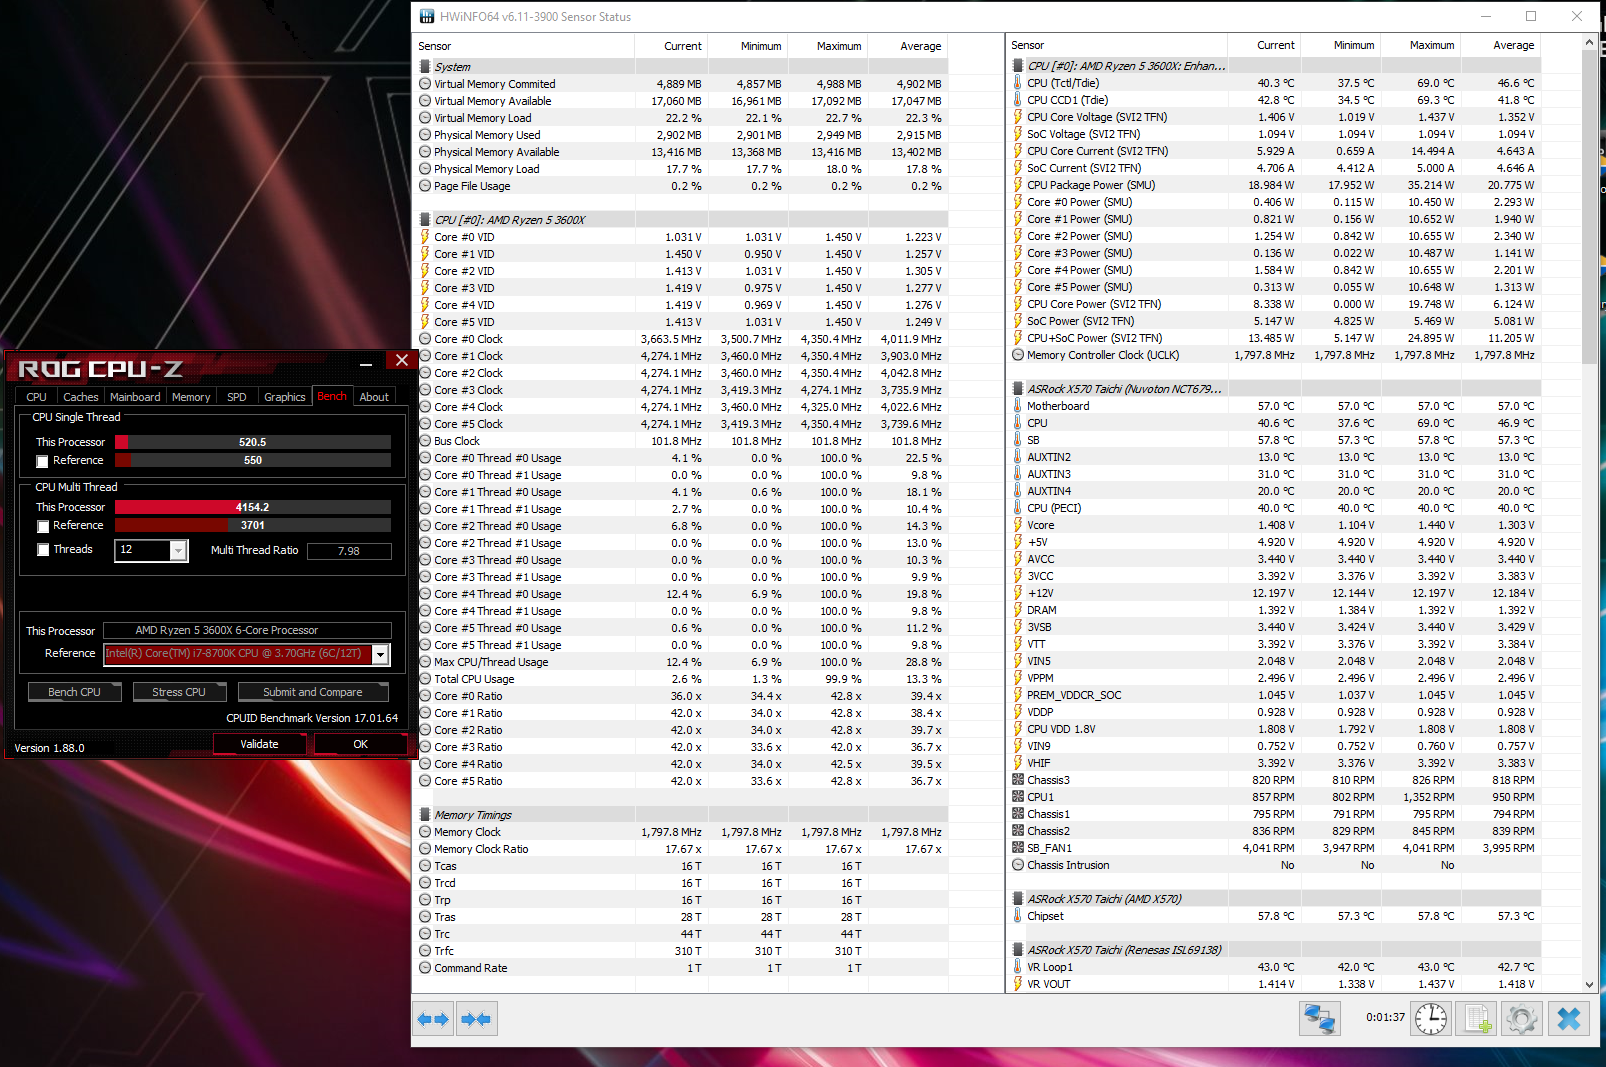Enable the Single Thread Reference checkbox
The image size is (1606, 1067).
point(42,461)
